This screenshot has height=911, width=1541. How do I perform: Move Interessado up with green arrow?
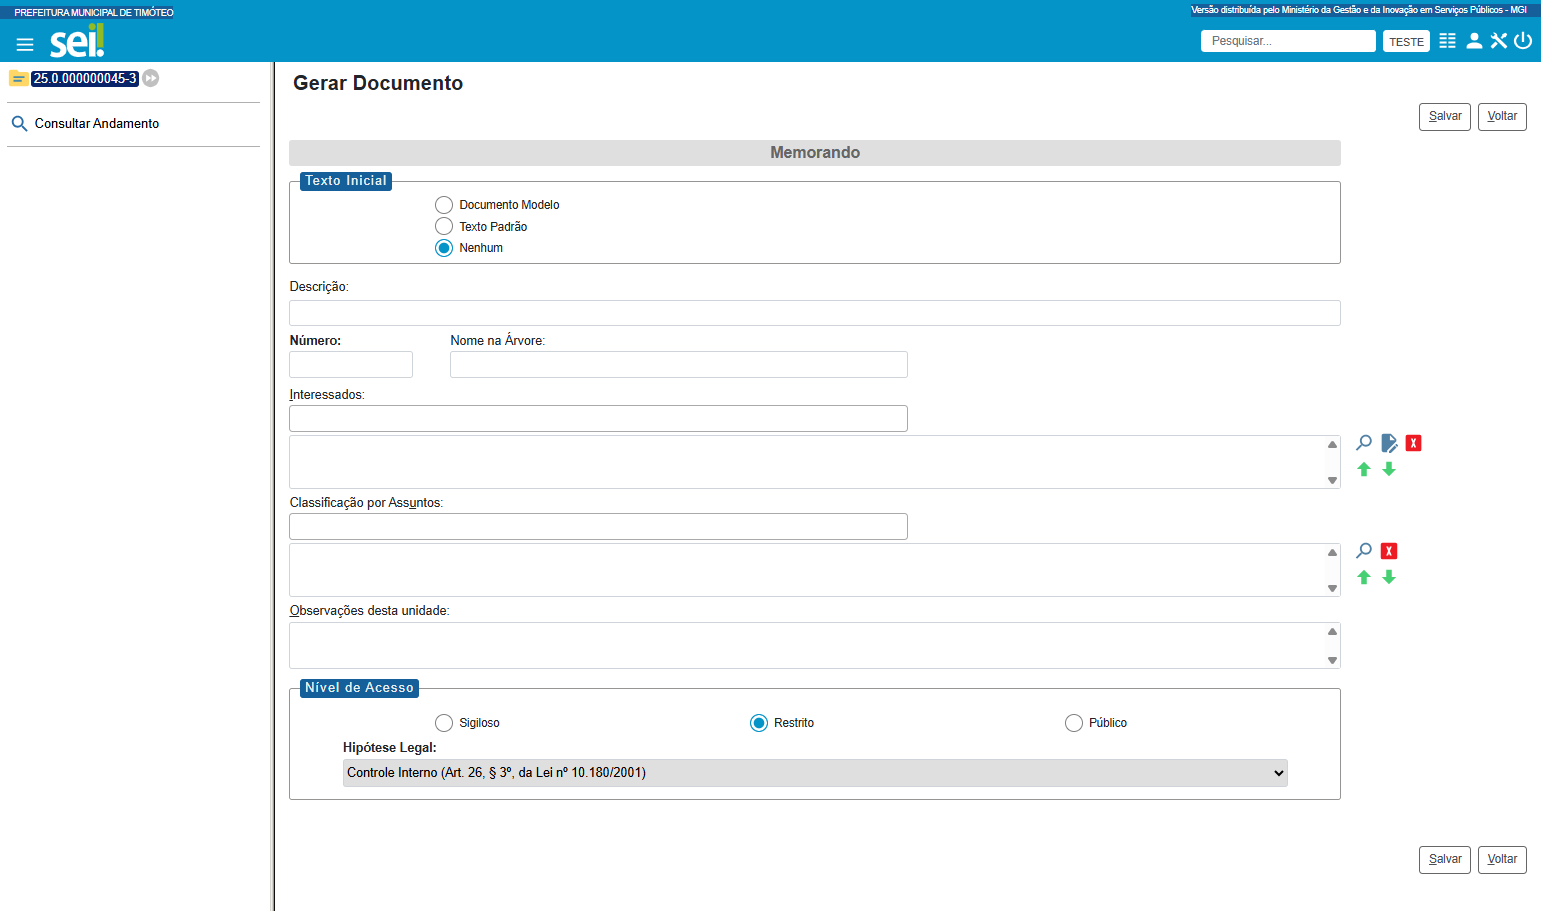(1364, 469)
